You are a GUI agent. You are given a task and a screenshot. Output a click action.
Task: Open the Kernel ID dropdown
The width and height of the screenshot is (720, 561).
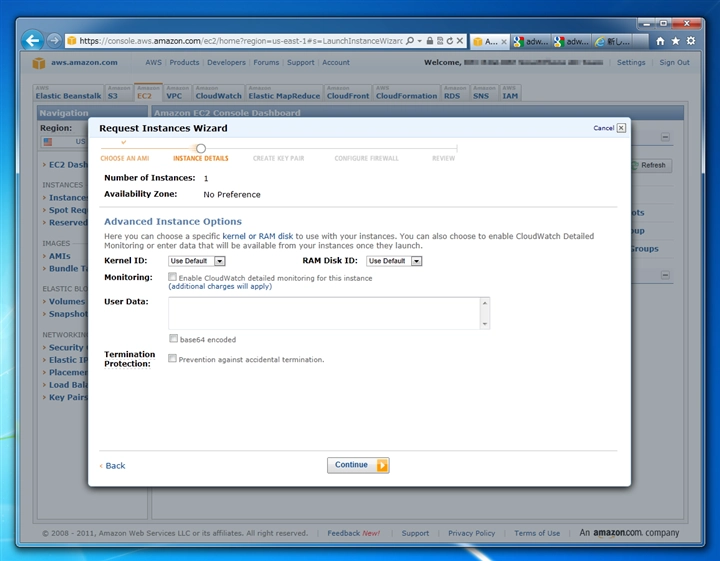197,261
